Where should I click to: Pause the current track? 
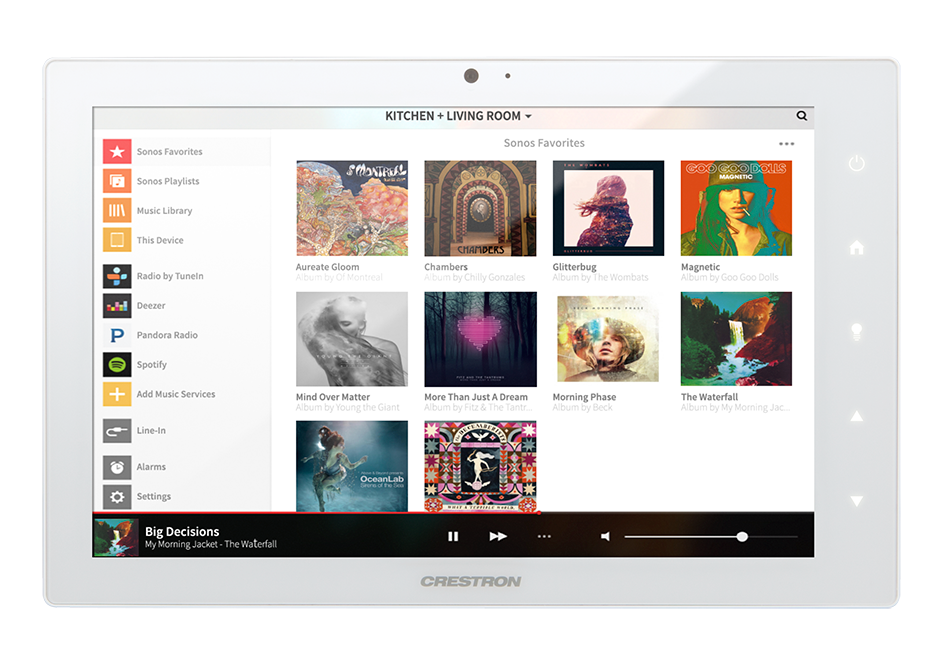pyautogui.click(x=453, y=536)
